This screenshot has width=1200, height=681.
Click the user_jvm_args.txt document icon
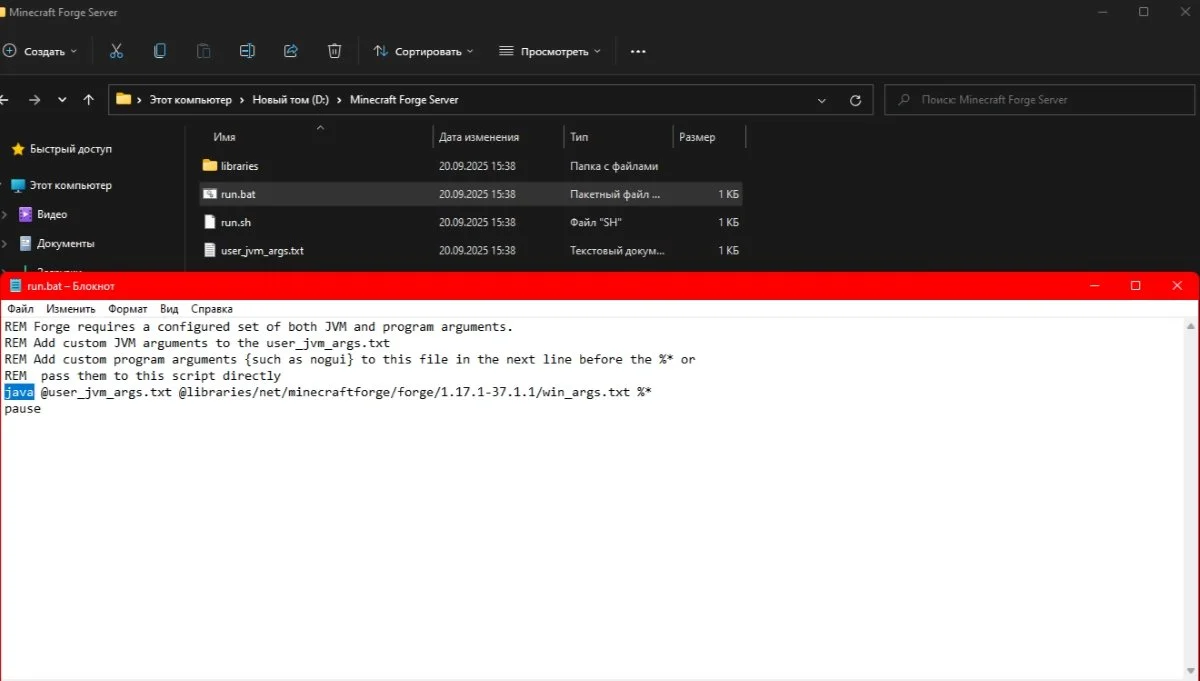(209, 250)
